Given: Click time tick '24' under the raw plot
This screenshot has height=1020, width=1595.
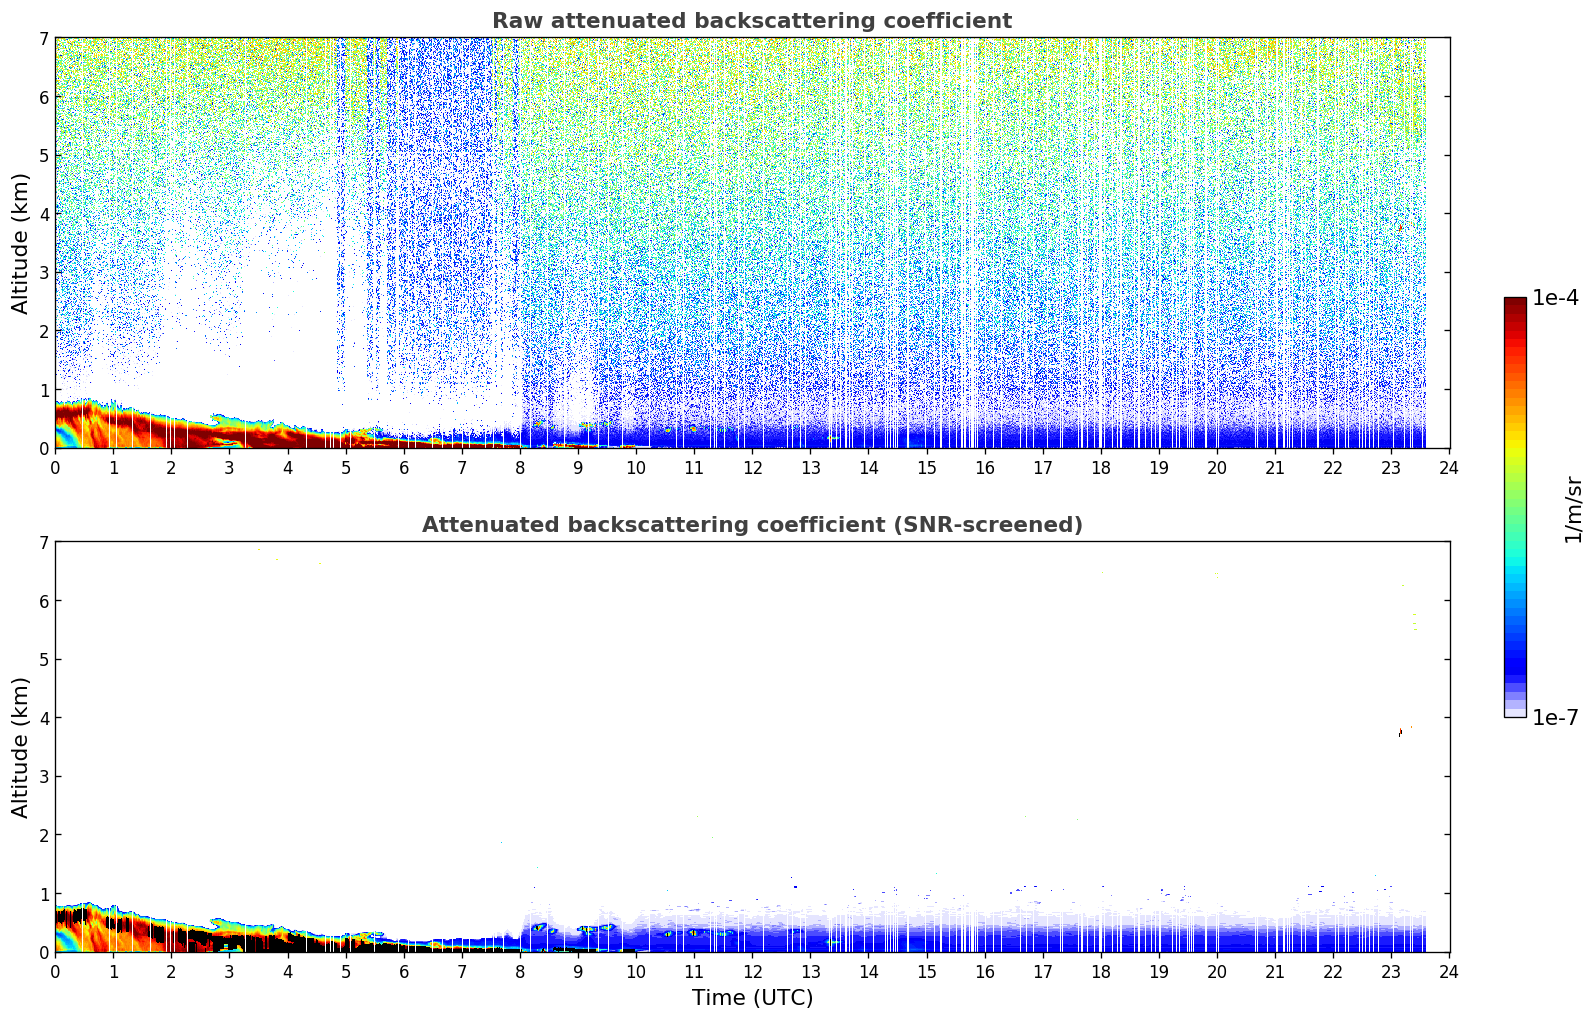Looking at the screenshot, I should (x=1449, y=467).
